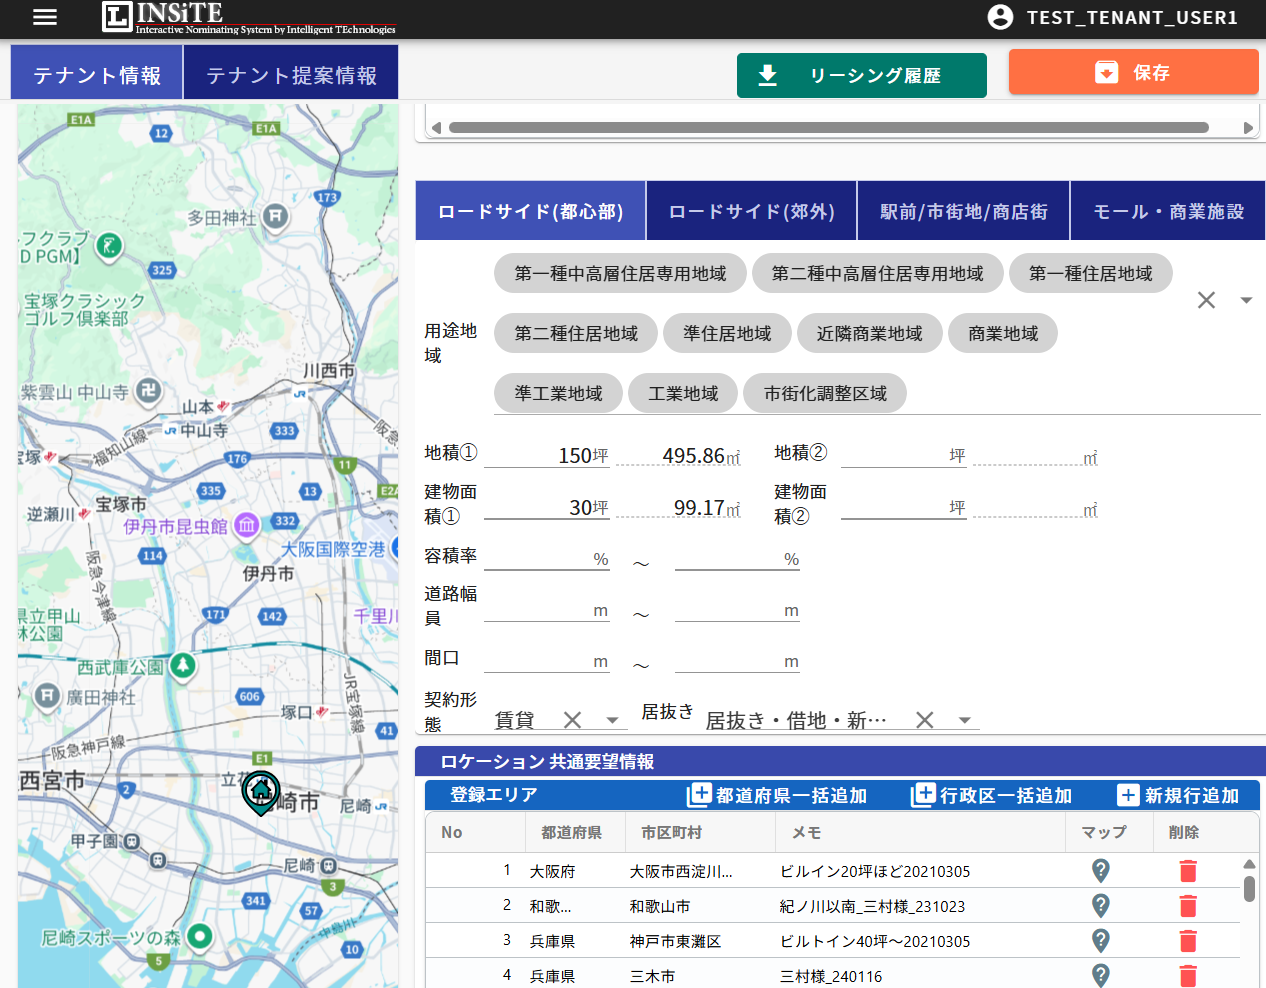Open map help for row 3 兵庫県
Viewport: 1266px width, 988px height.
[x=1101, y=941]
